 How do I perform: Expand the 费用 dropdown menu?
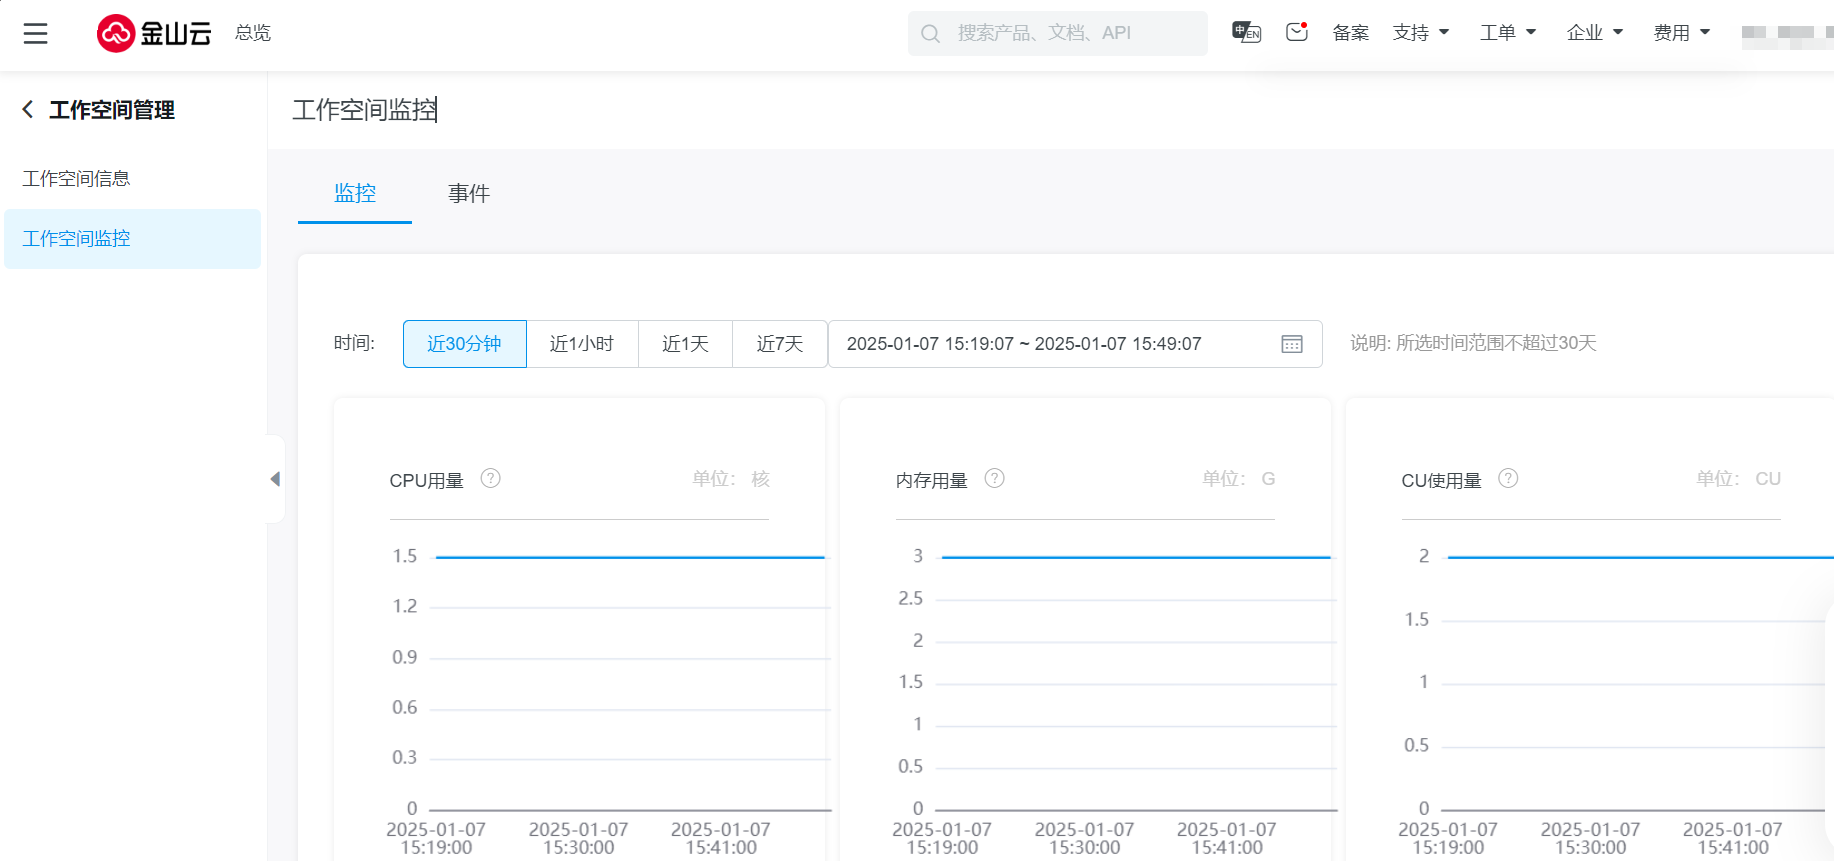click(1681, 33)
